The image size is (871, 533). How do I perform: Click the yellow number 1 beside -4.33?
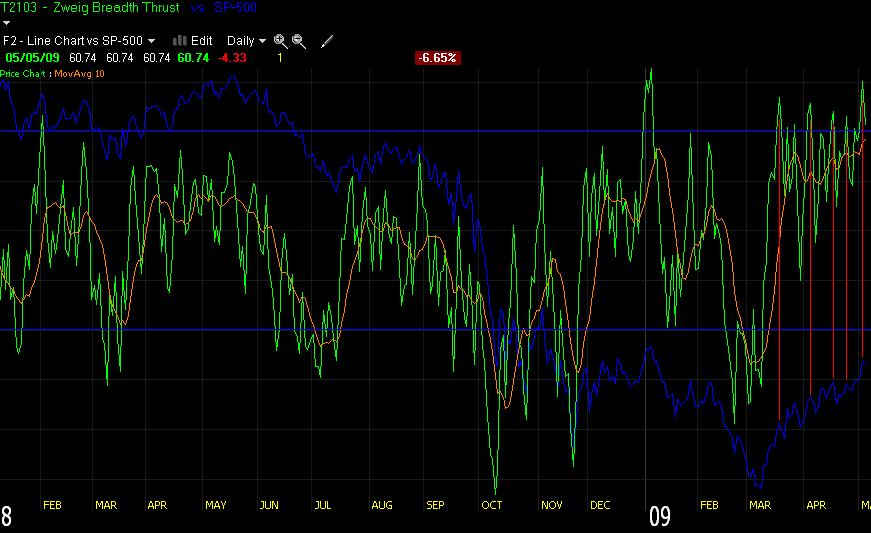[x=280, y=58]
